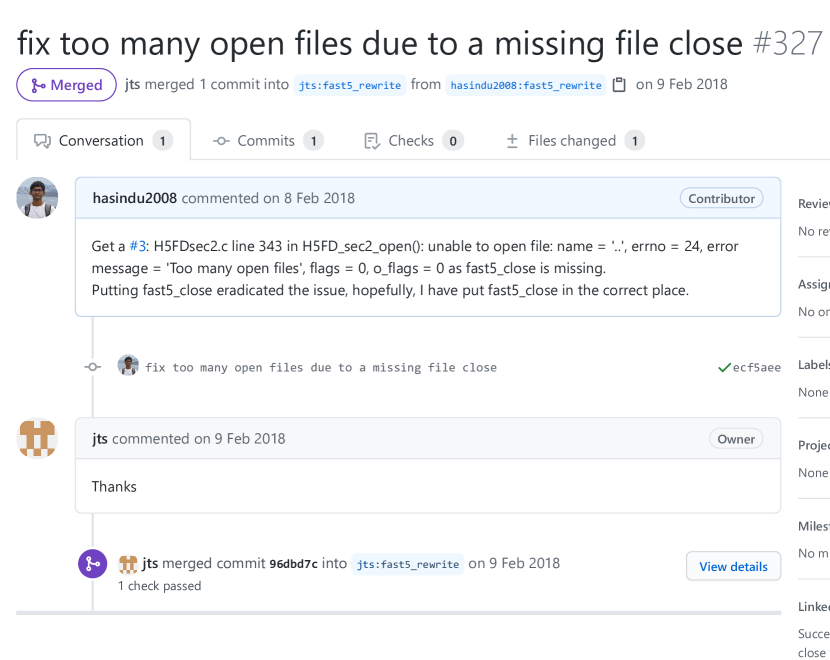Click the small jts avatar in merge event
830x660 pixels.
128,564
